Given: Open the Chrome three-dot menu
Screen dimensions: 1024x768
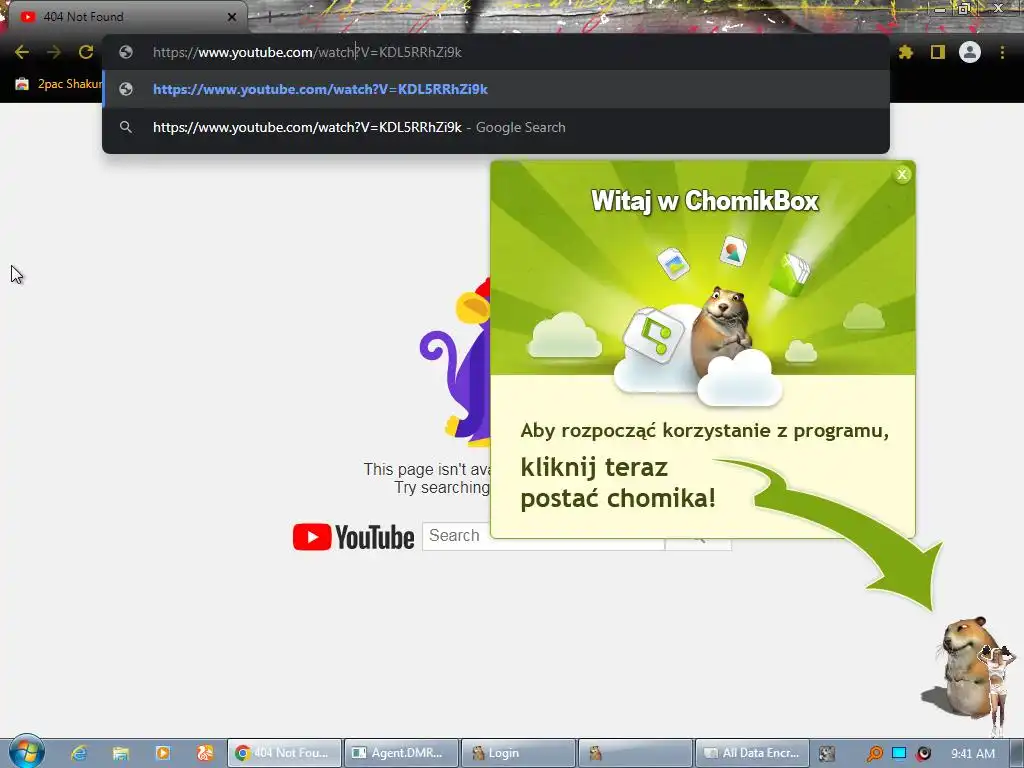Looking at the screenshot, I should (1002, 52).
